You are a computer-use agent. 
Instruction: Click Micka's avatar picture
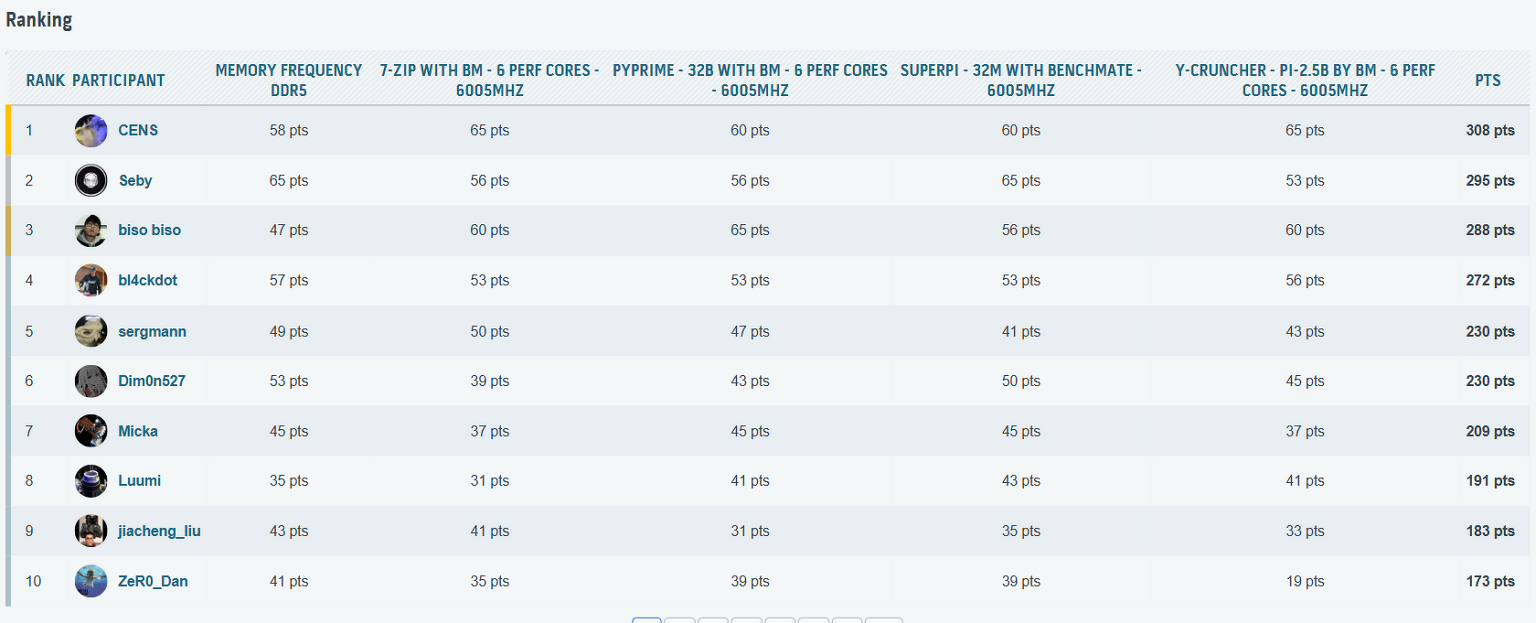tap(91, 431)
